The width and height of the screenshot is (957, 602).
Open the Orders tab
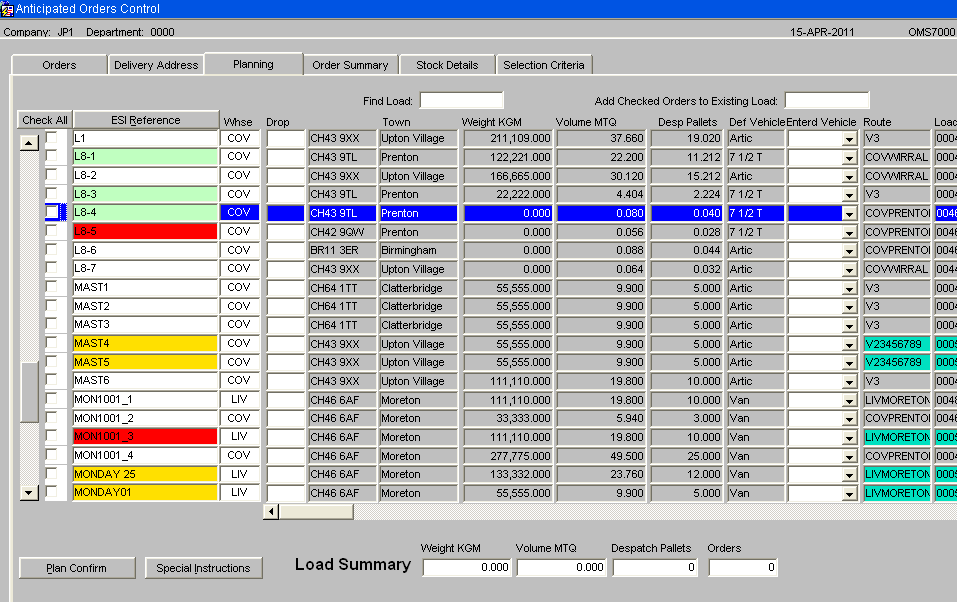coord(59,65)
